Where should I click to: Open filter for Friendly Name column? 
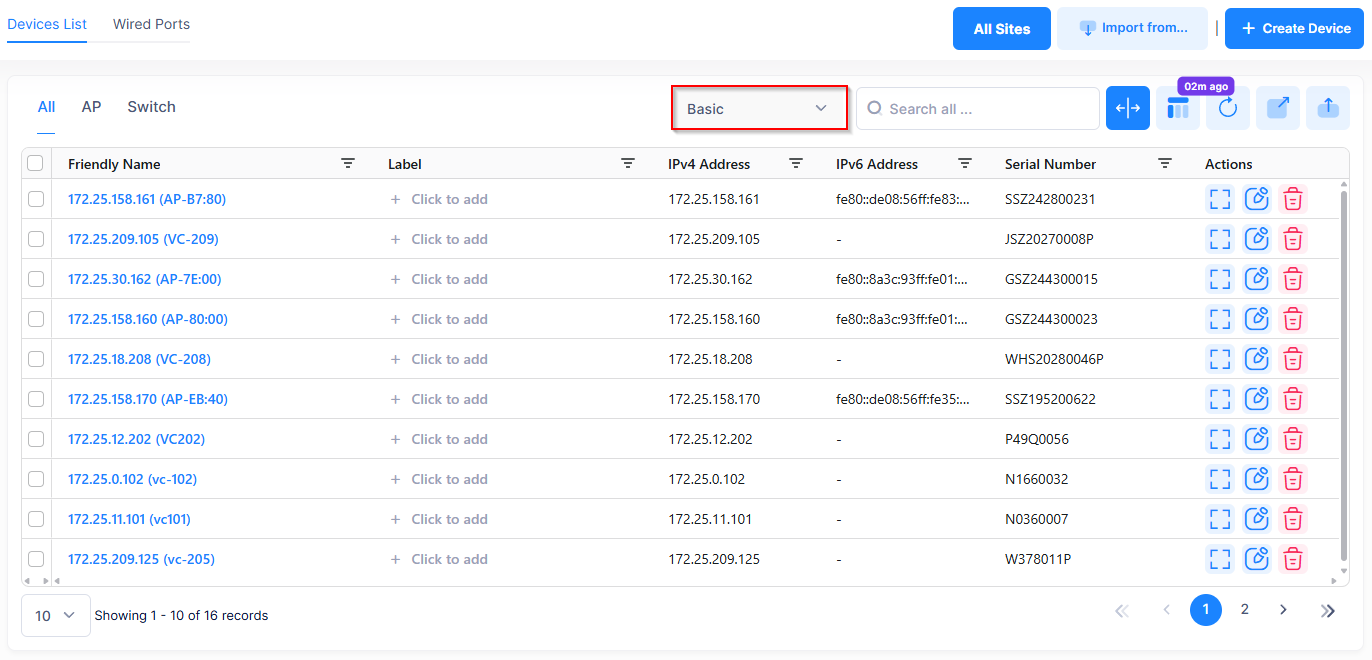[x=348, y=164]
